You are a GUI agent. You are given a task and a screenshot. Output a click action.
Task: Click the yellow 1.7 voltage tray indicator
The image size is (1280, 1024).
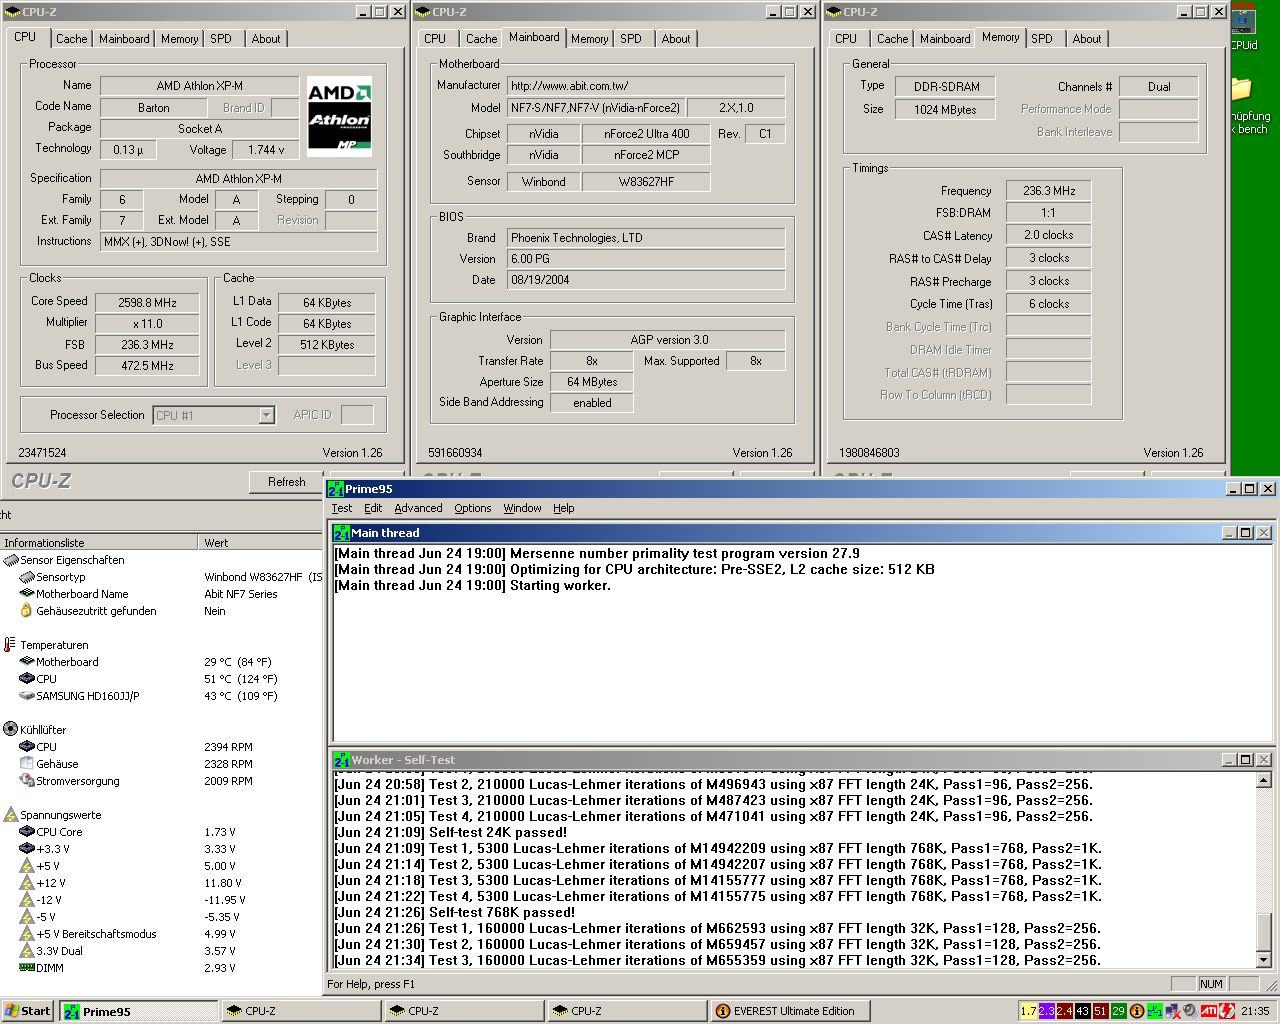coord(1029,1011)
